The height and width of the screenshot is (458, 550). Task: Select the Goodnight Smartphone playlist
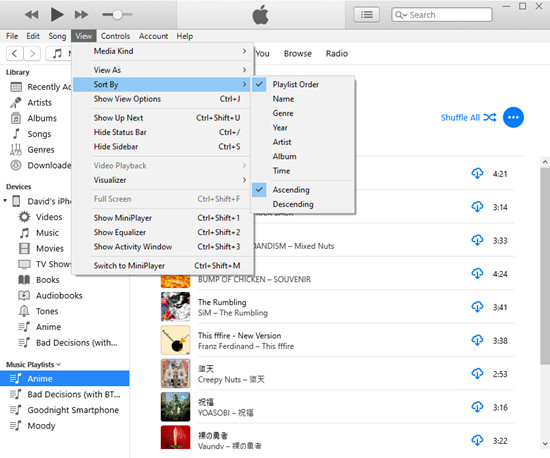point(65,410)
